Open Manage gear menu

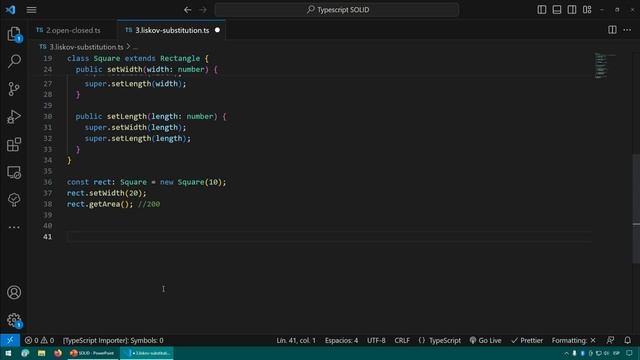tap(14, 320)
